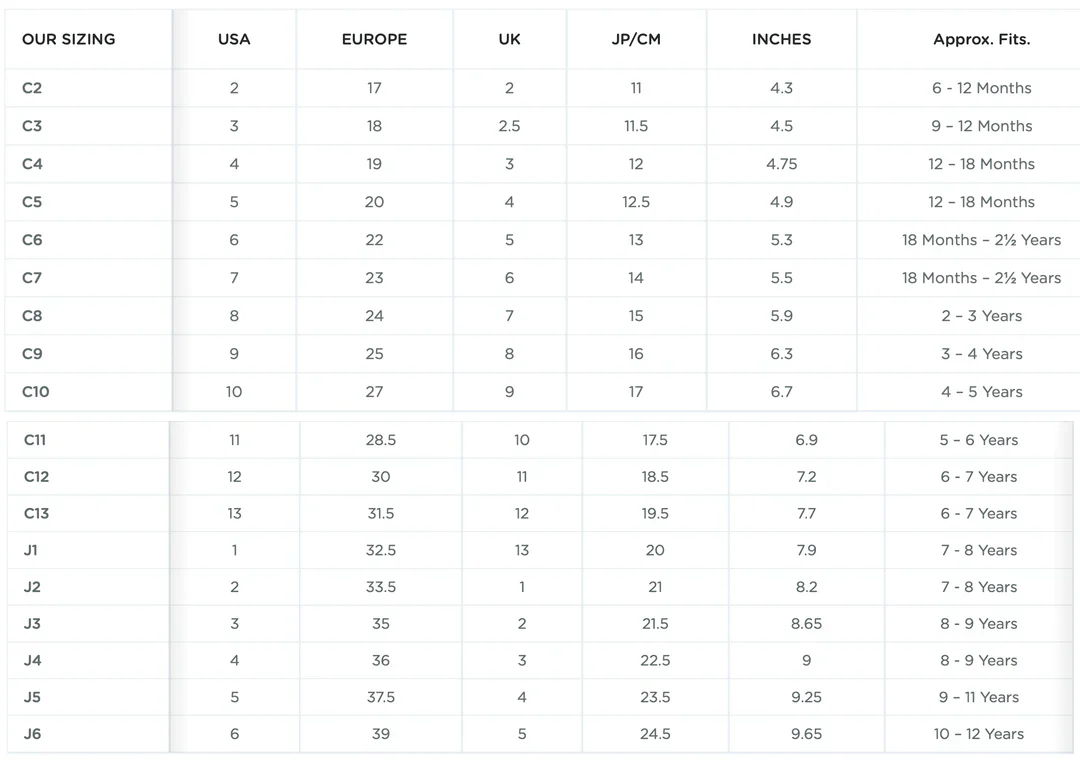Select the C10 size row label
1080x760 pixels.
pyautogui.click(x=35, y=392)
